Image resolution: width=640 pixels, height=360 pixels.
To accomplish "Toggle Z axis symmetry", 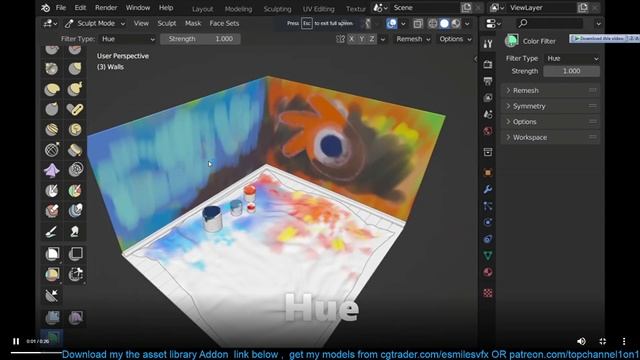I will point(372,39).
